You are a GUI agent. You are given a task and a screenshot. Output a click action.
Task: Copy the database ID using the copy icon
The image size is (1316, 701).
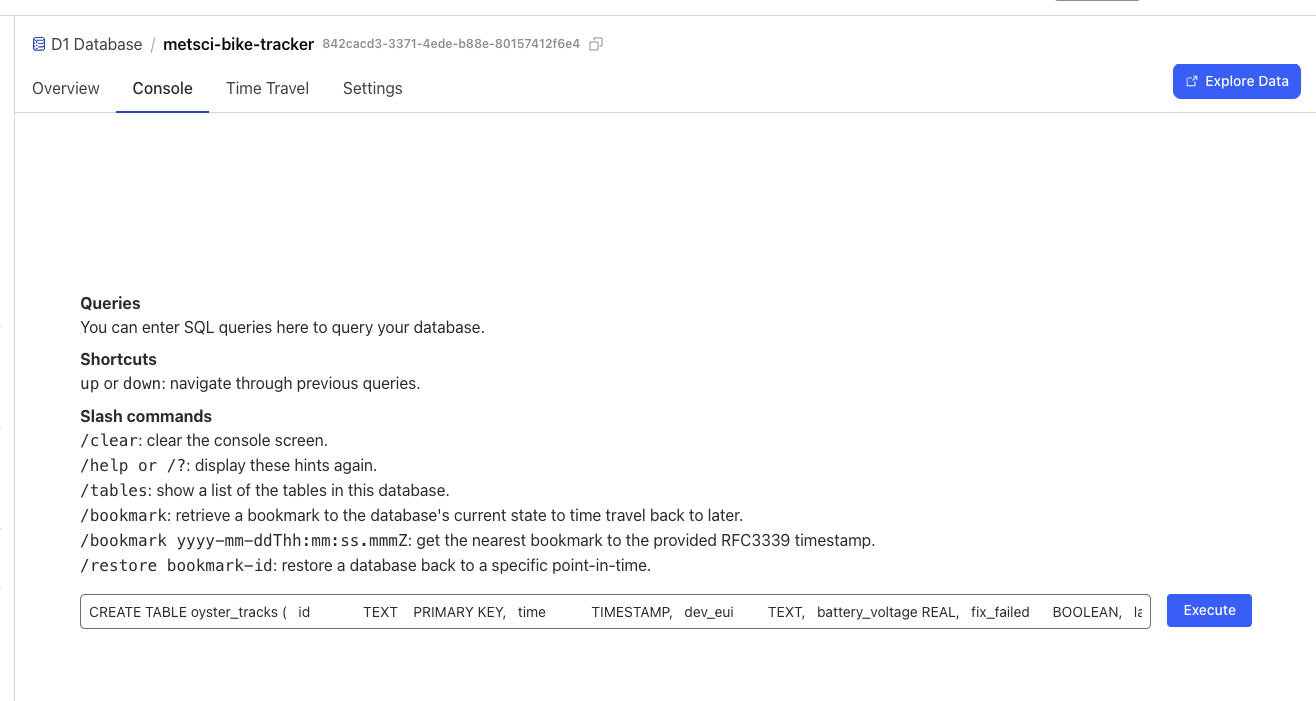(x=595, y=44)
